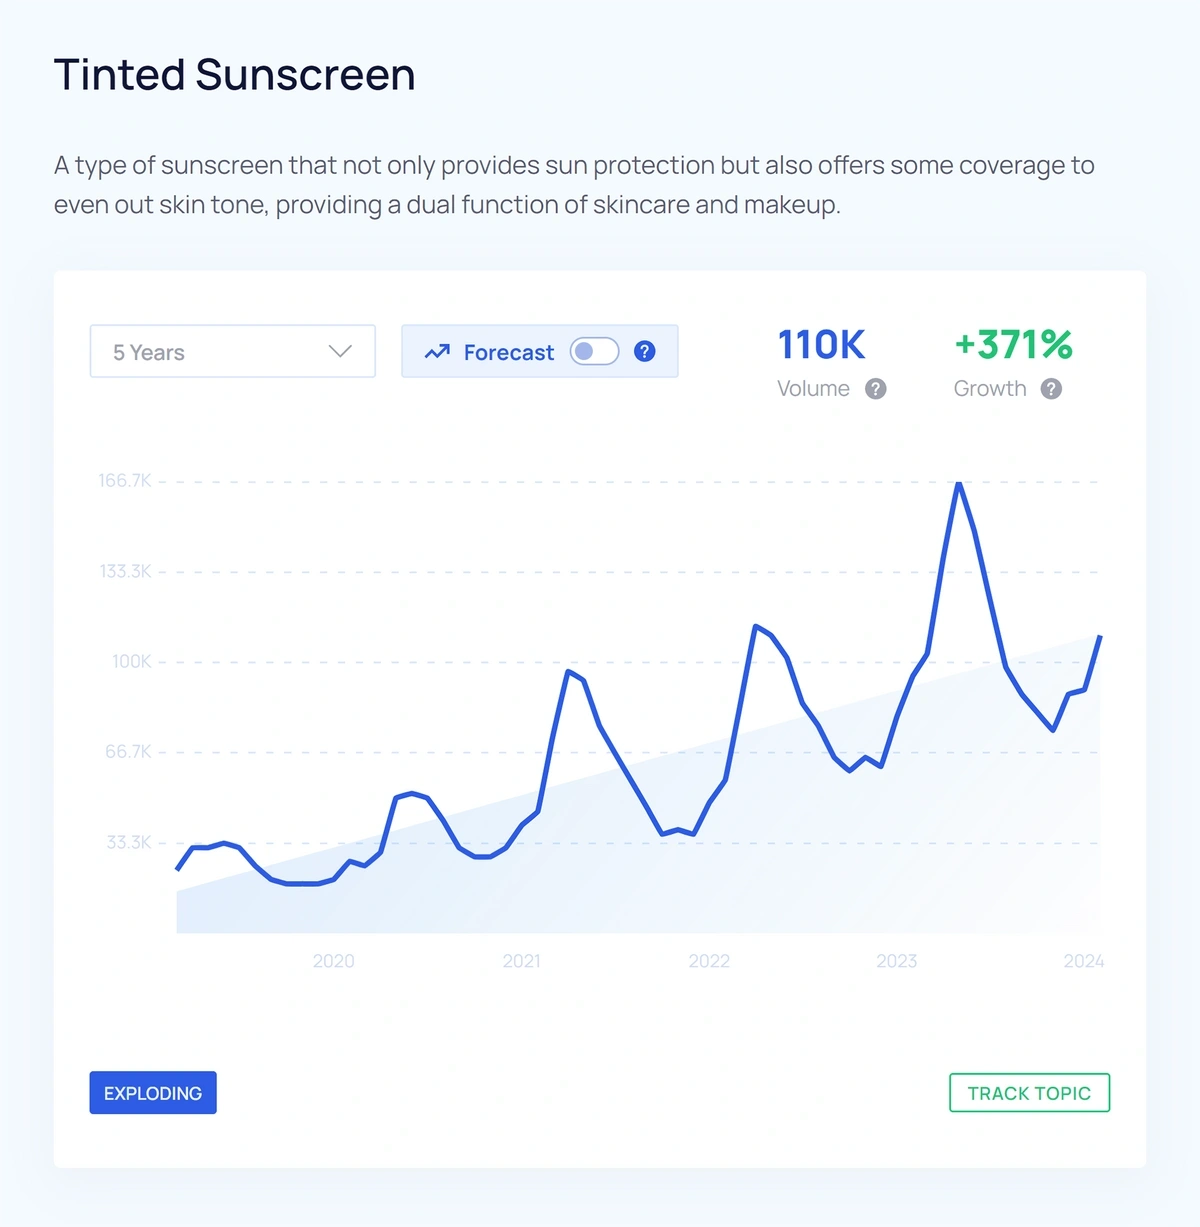Screen dimensions: 1200x1227
Task: Click the 2024 year label
Action: [x=1084, y=961]
